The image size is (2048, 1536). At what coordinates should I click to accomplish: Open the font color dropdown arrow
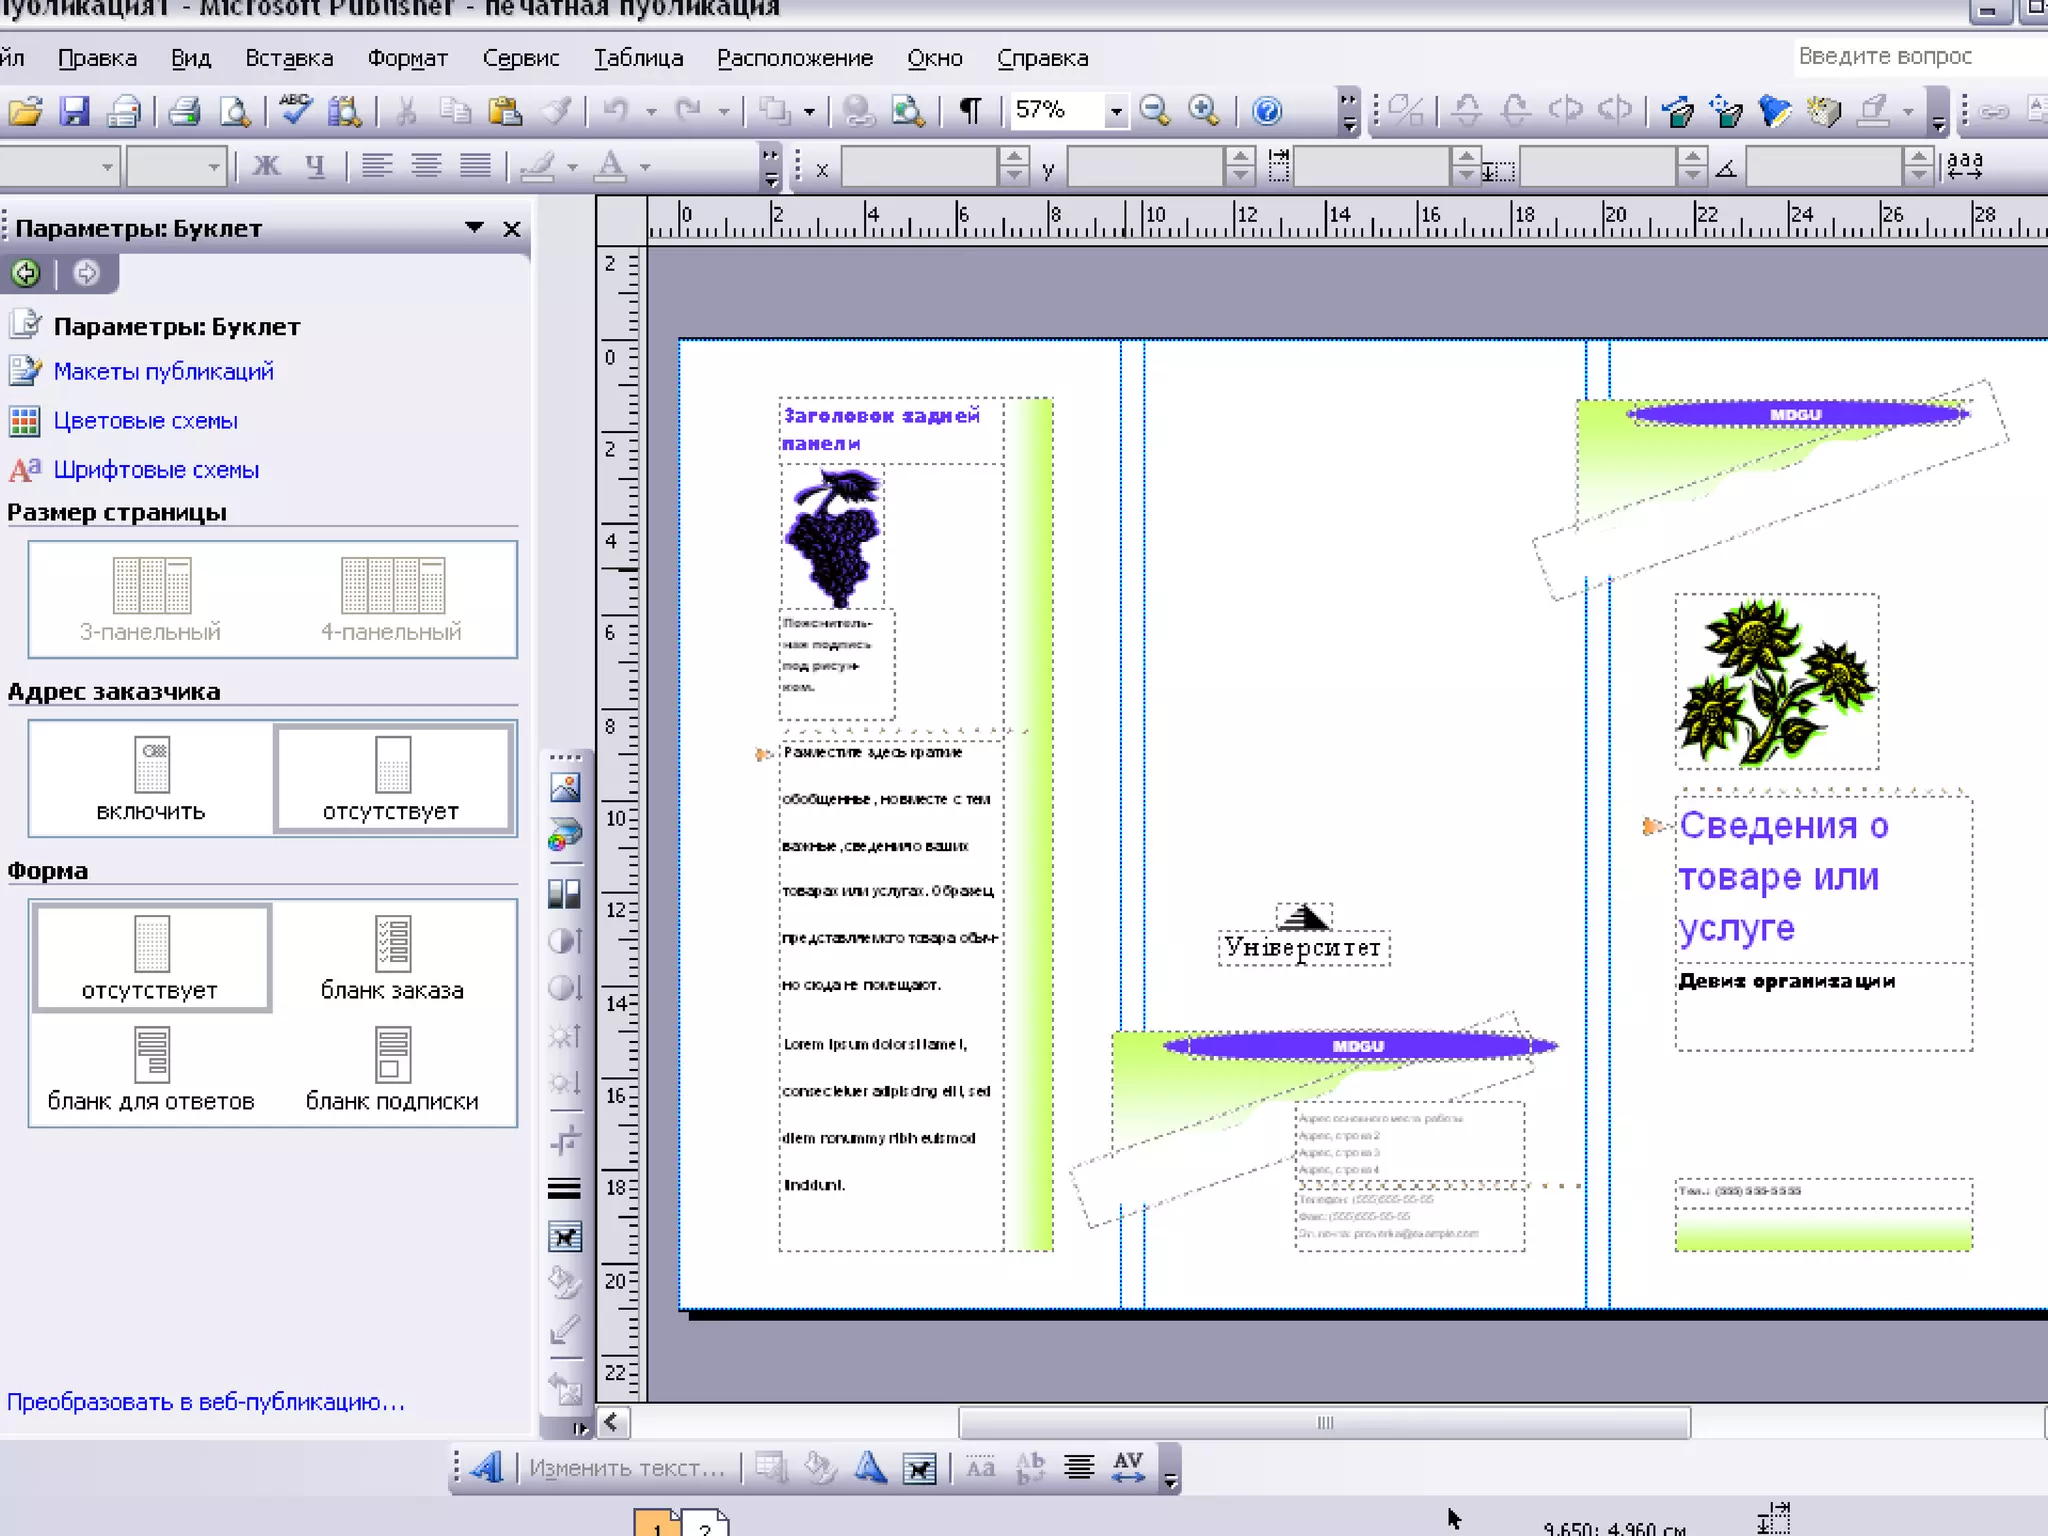click(646, 167)
